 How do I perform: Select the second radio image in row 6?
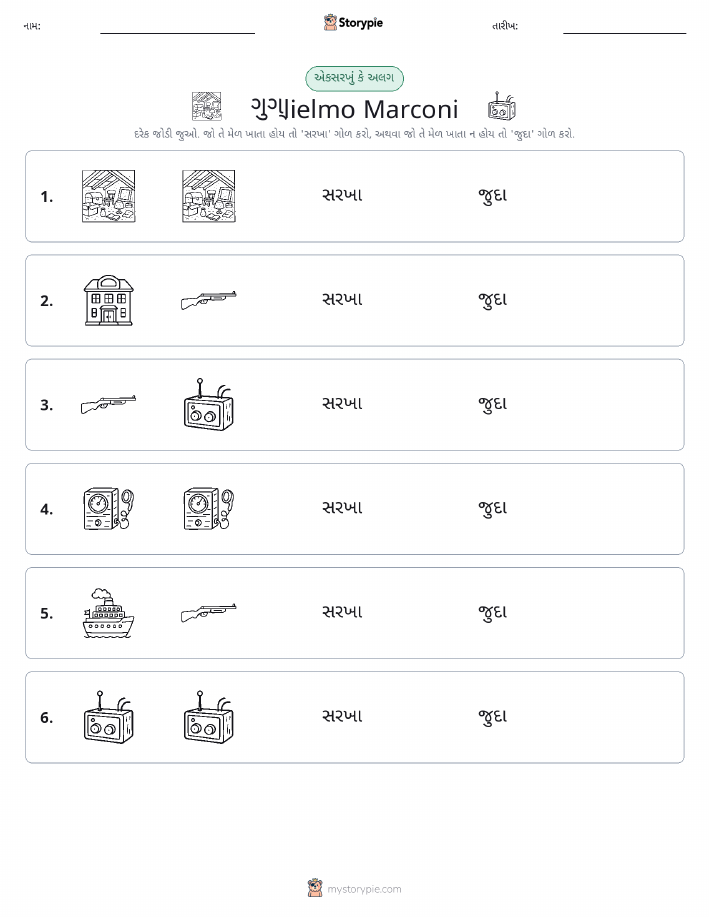[209, 717]
